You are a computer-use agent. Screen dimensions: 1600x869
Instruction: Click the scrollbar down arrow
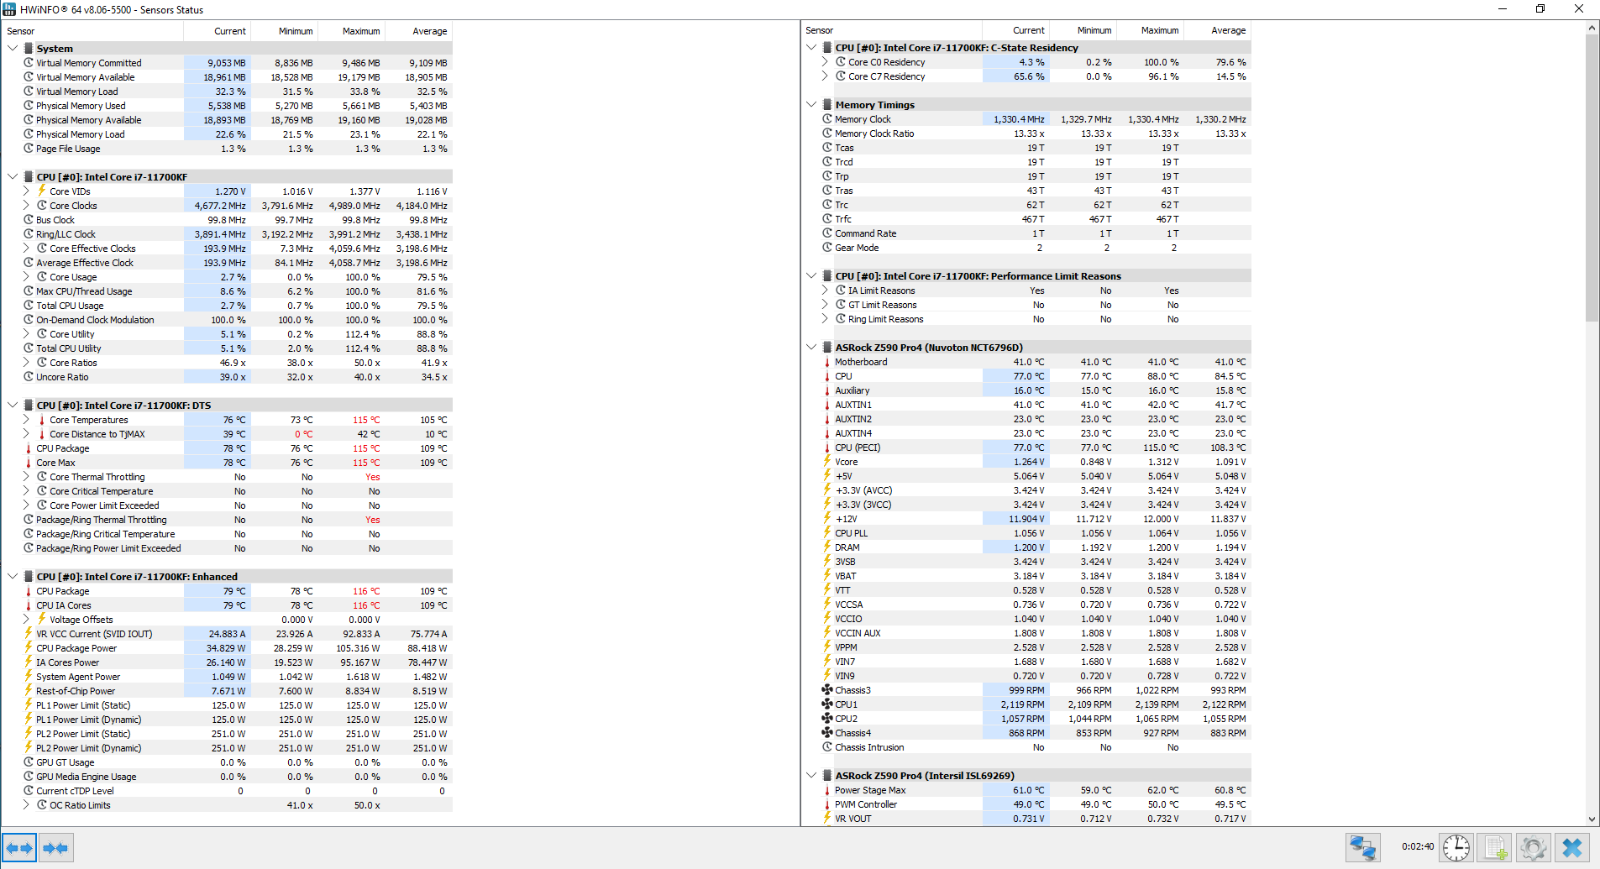pyautogui.click(x=1592, y=818)
